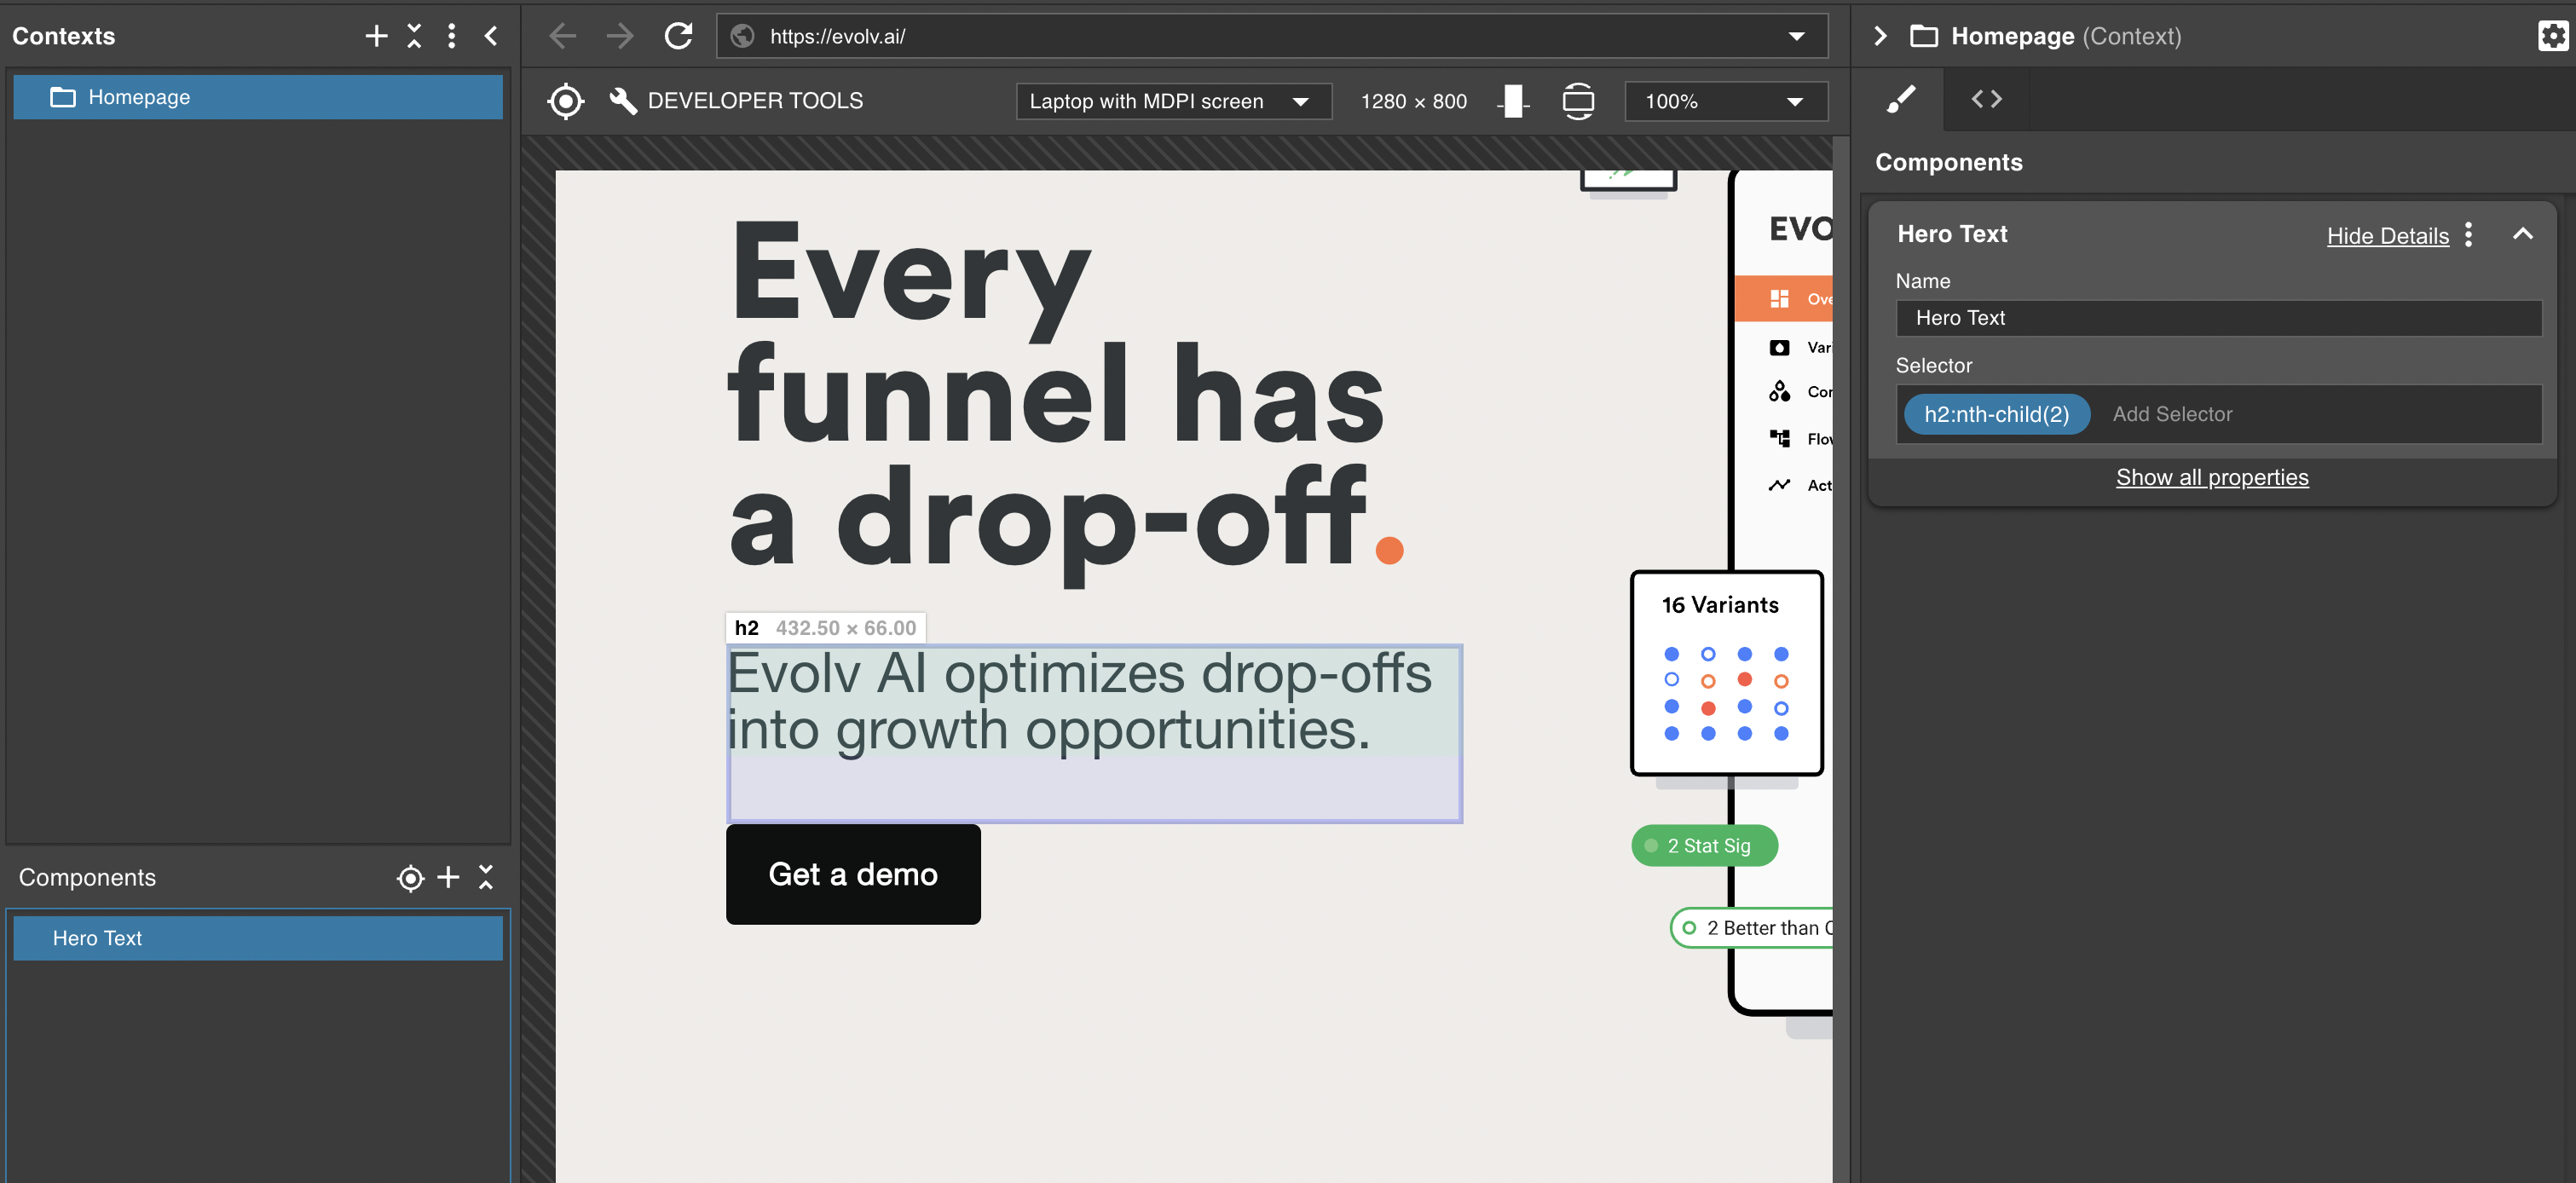Screen dimensions: 2576x1183
Task: Collapse the Hero Text component card
Action: click(2522, 234)
